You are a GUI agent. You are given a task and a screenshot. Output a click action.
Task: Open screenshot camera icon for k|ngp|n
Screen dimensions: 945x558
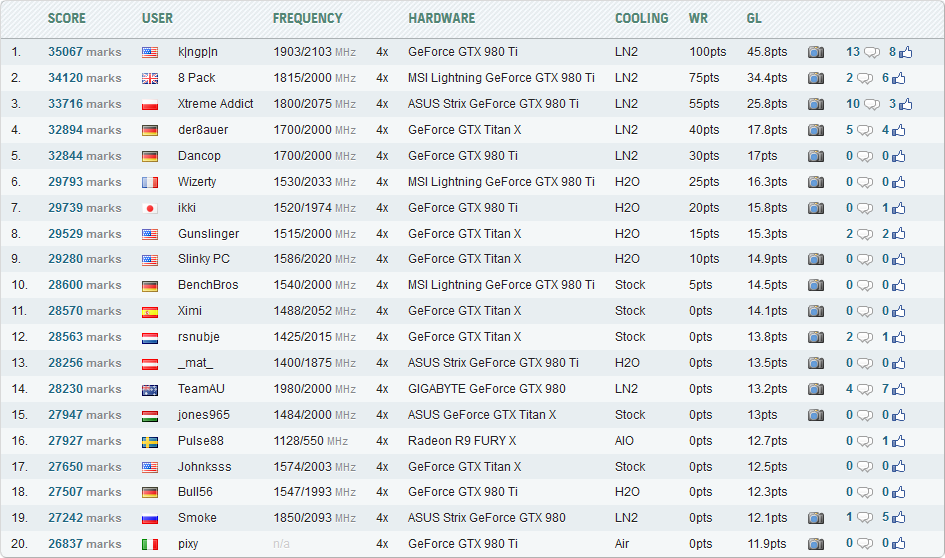815,52
